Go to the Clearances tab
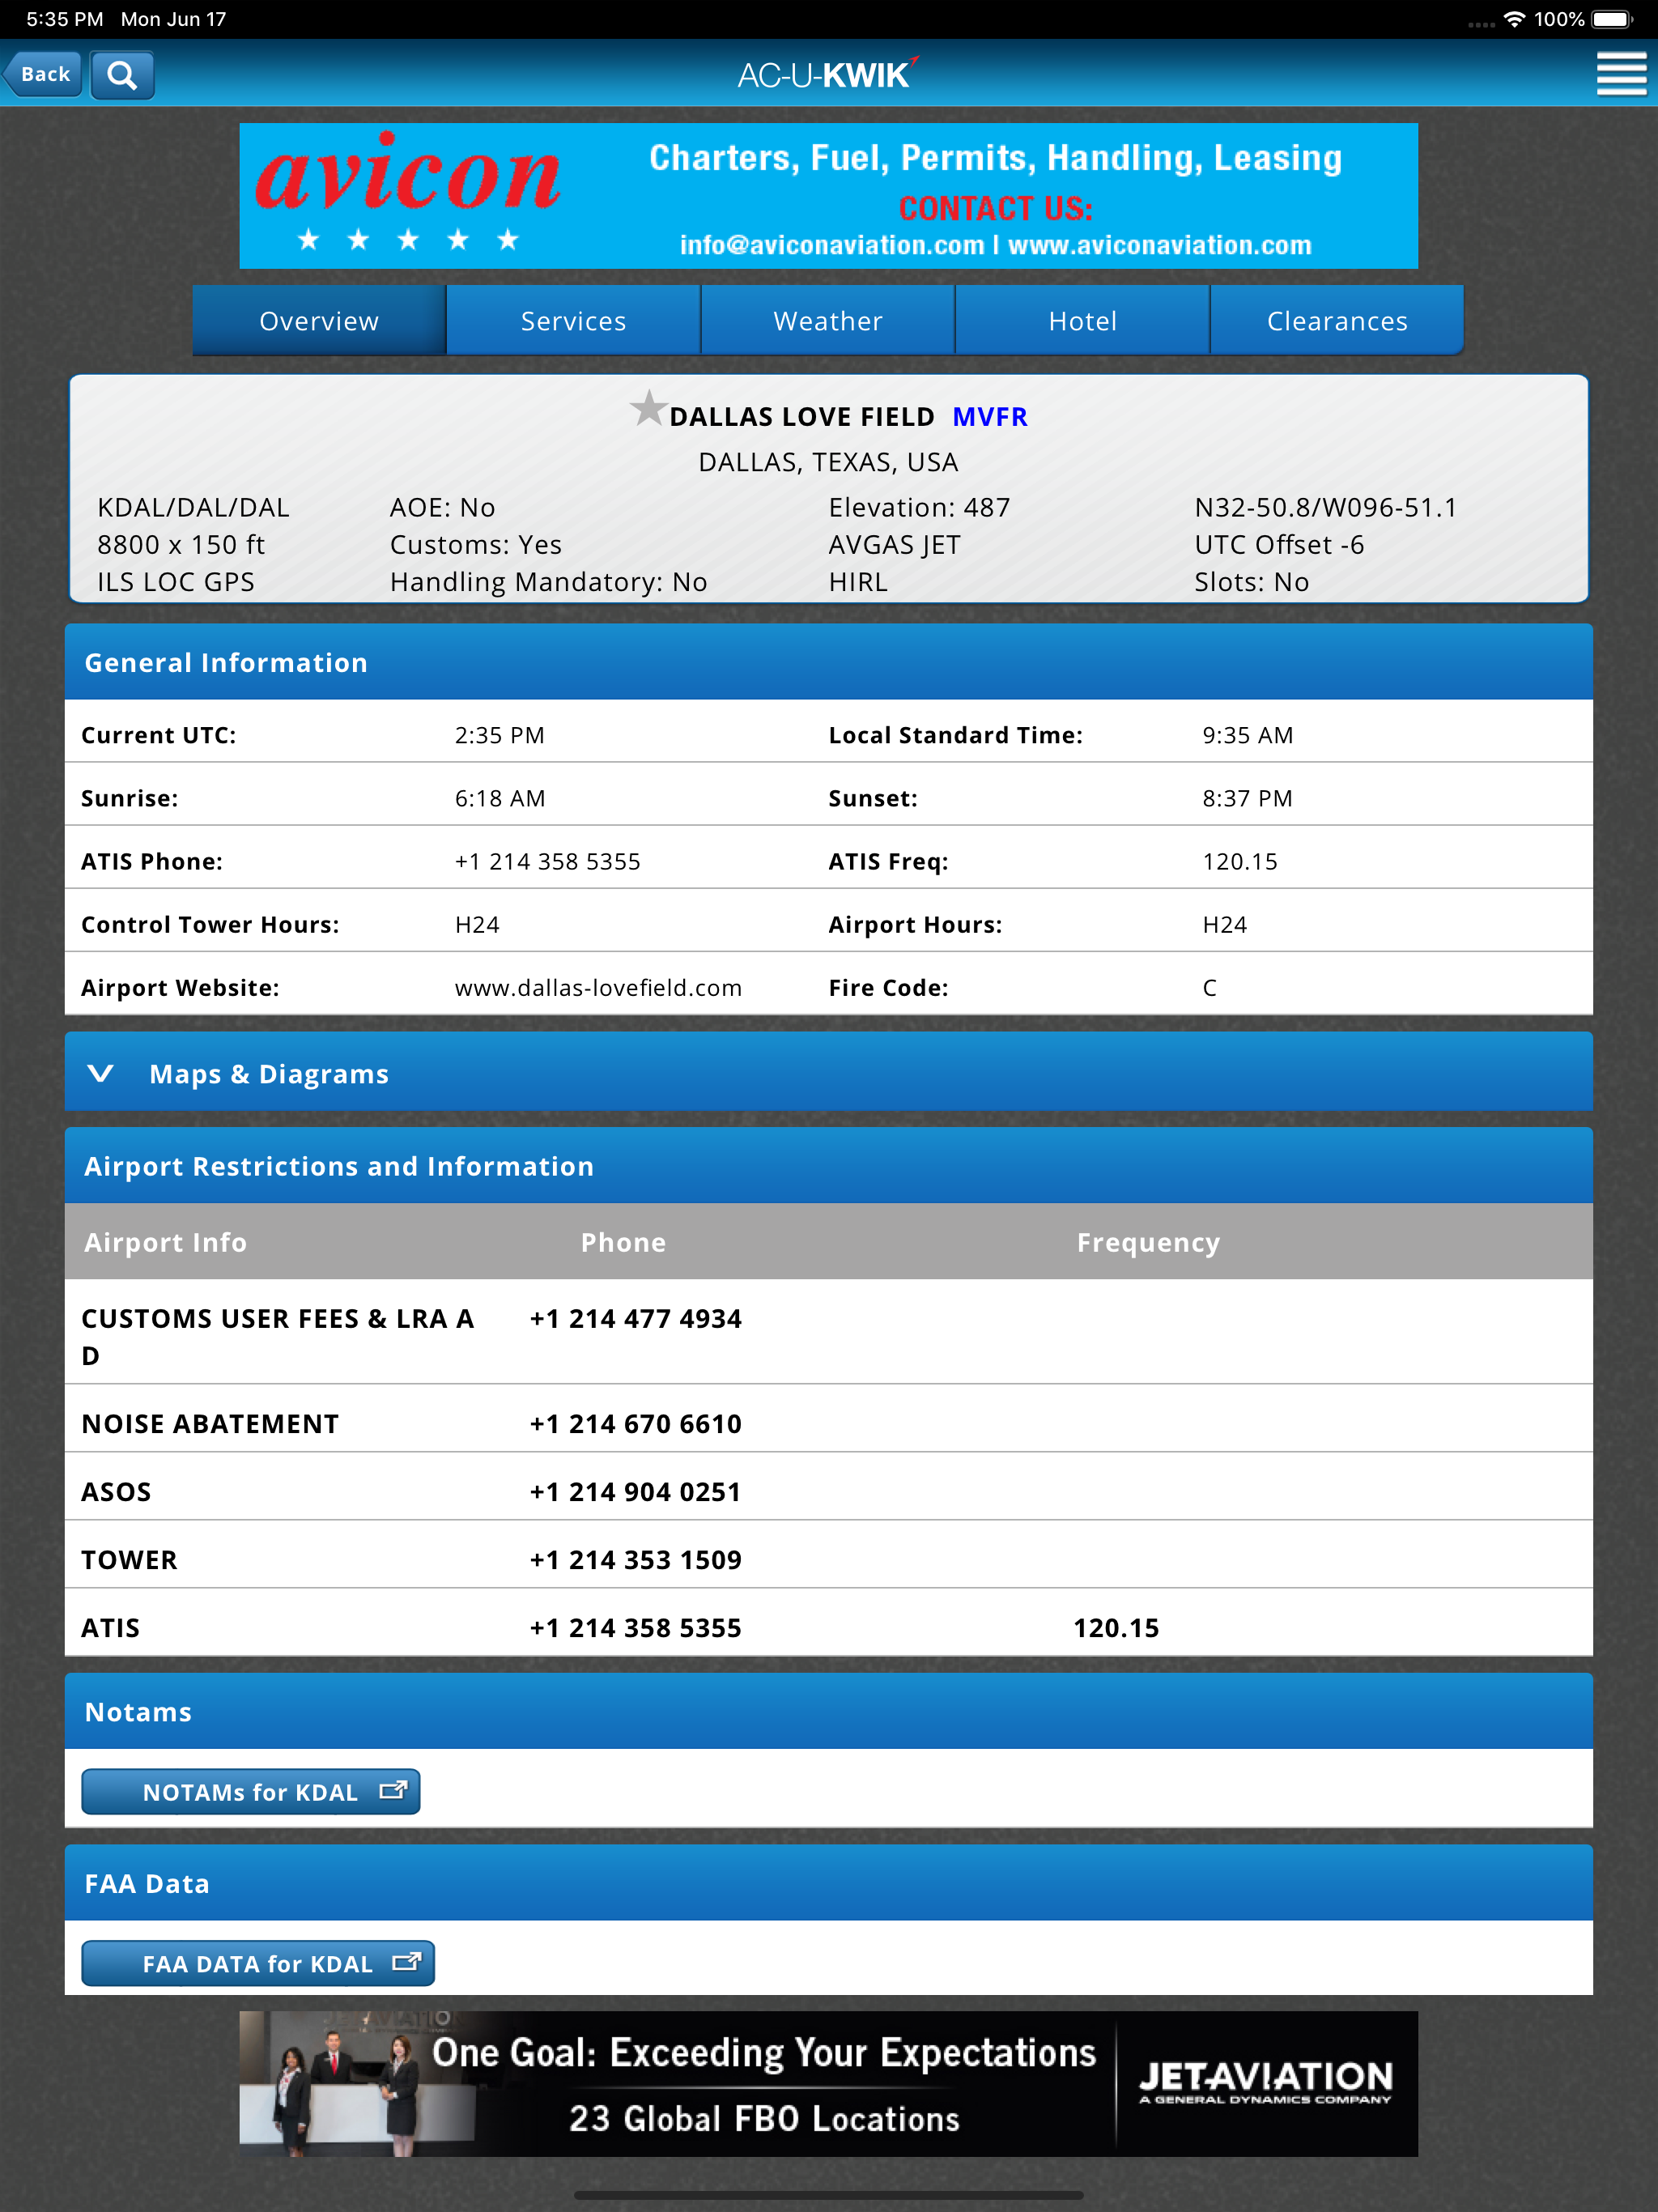This screenshot has width=1658, height=2212. [1336, 321]
